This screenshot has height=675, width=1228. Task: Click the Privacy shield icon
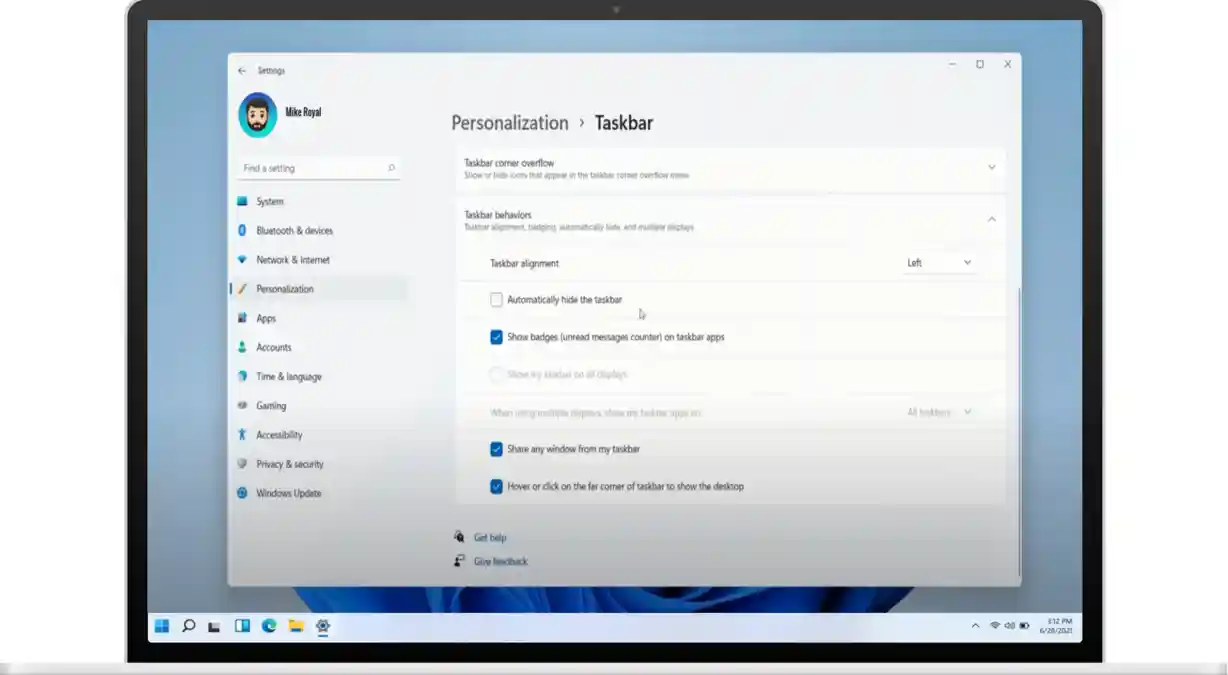pos(242,463)
